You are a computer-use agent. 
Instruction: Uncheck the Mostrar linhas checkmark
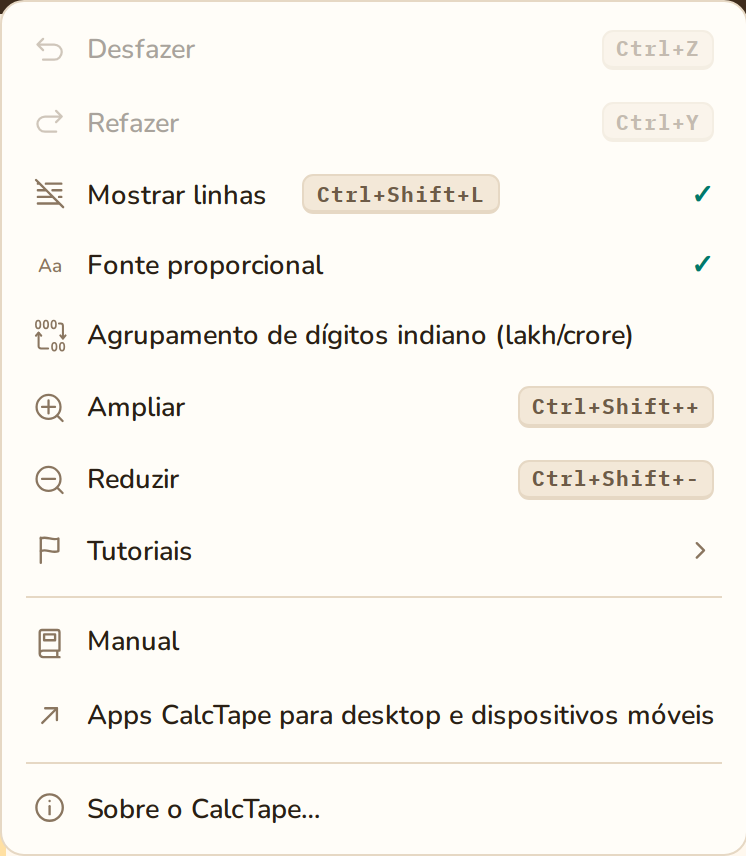[702, 194]
